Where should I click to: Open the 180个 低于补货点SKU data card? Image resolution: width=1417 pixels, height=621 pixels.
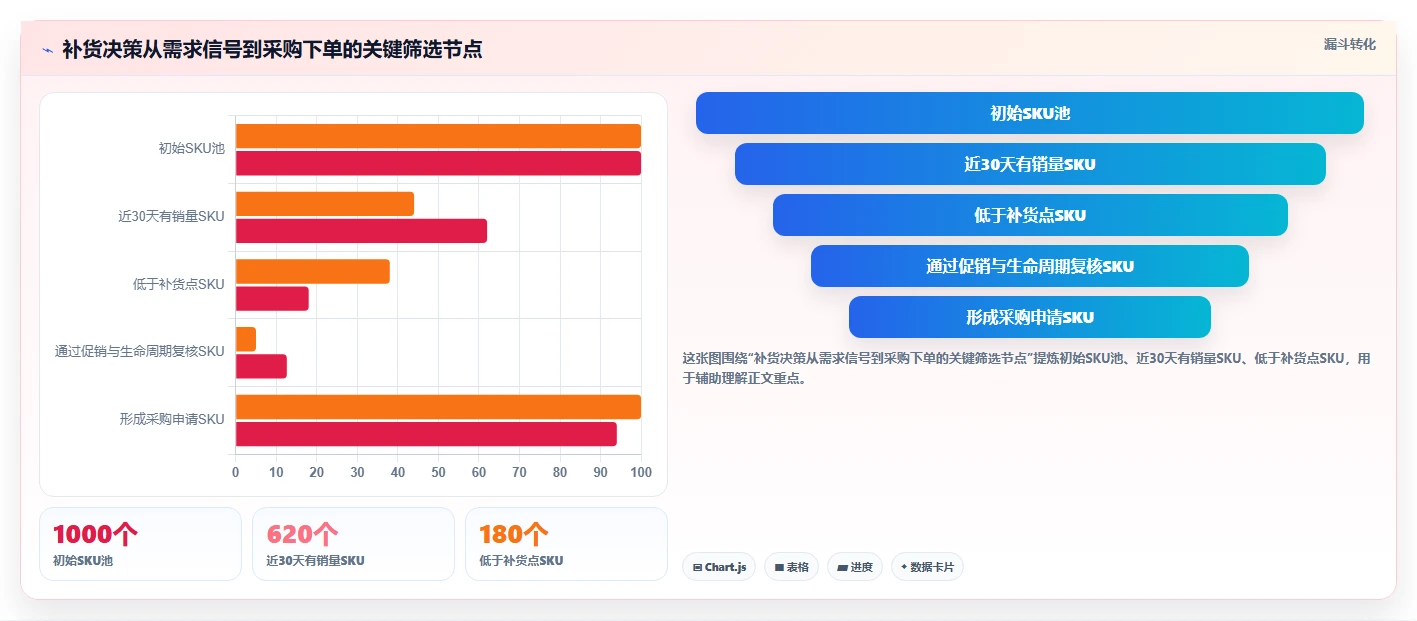[x=566, y=544]
